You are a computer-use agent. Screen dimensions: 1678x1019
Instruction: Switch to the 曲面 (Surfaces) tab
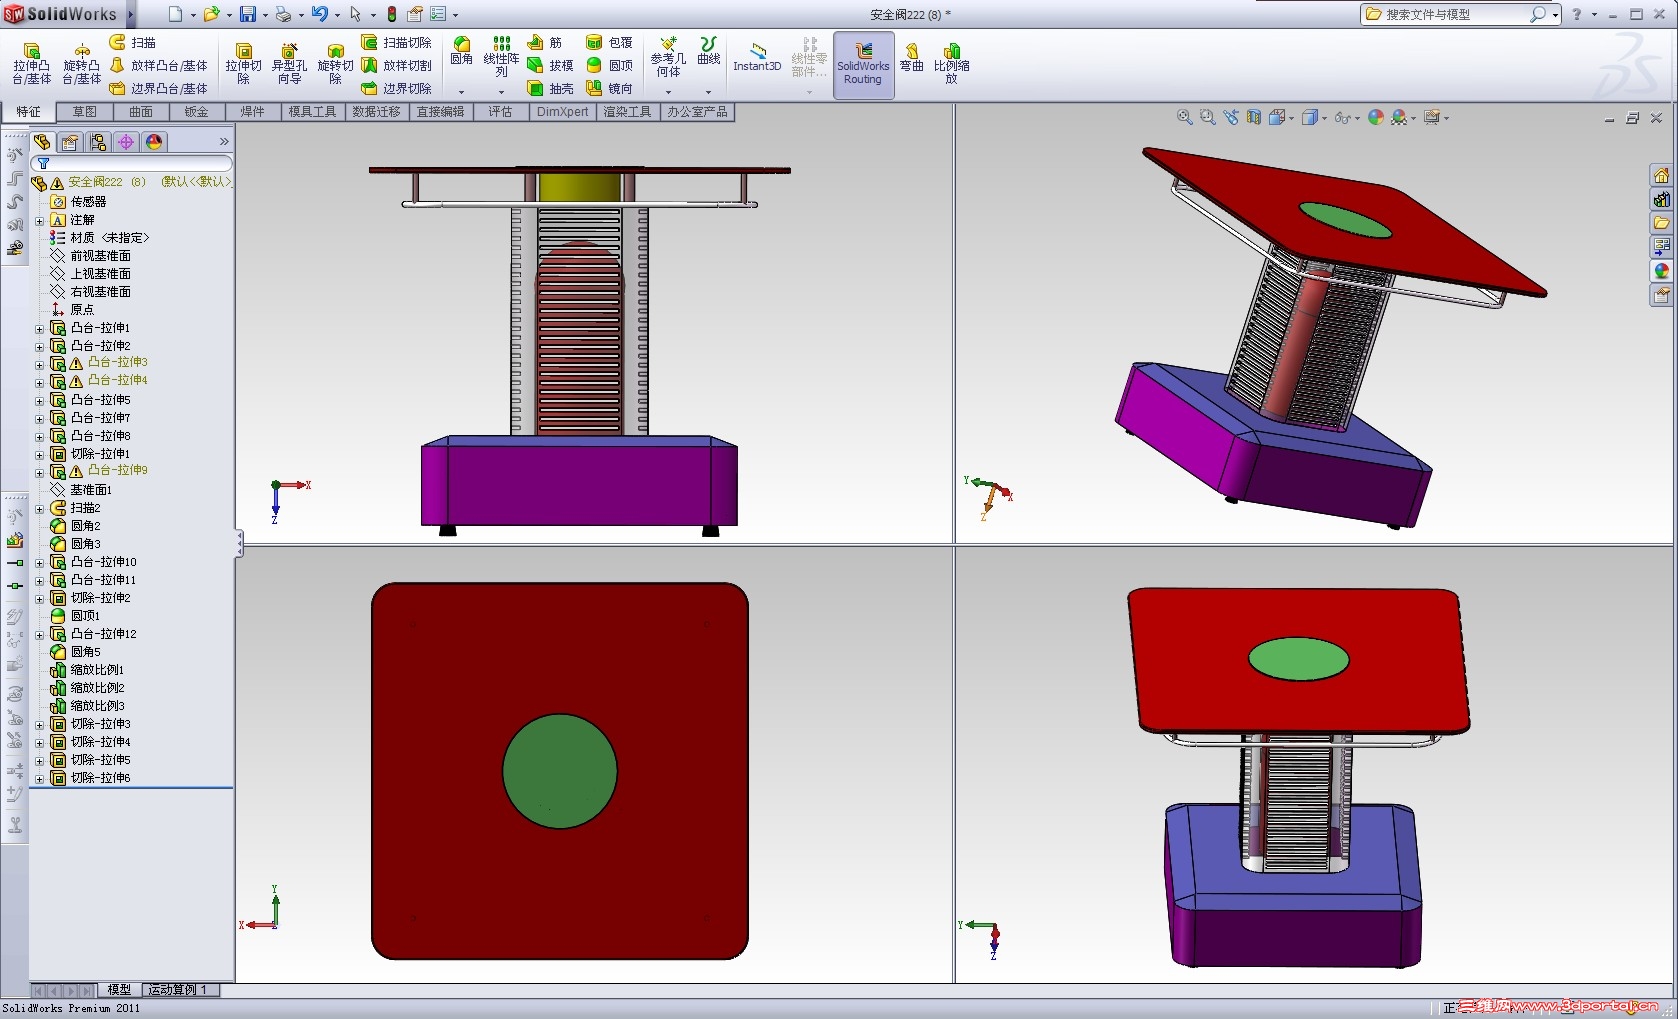pyautogui.click(x=141, y=112)
